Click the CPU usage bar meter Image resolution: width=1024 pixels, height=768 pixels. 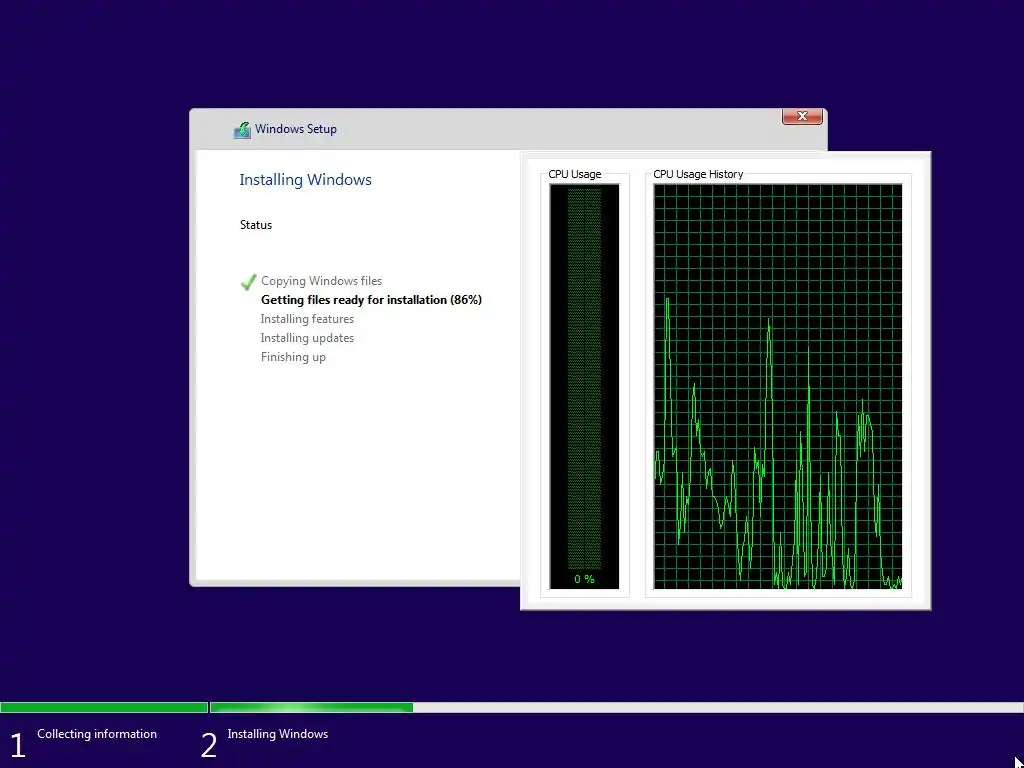click(584, 386)
